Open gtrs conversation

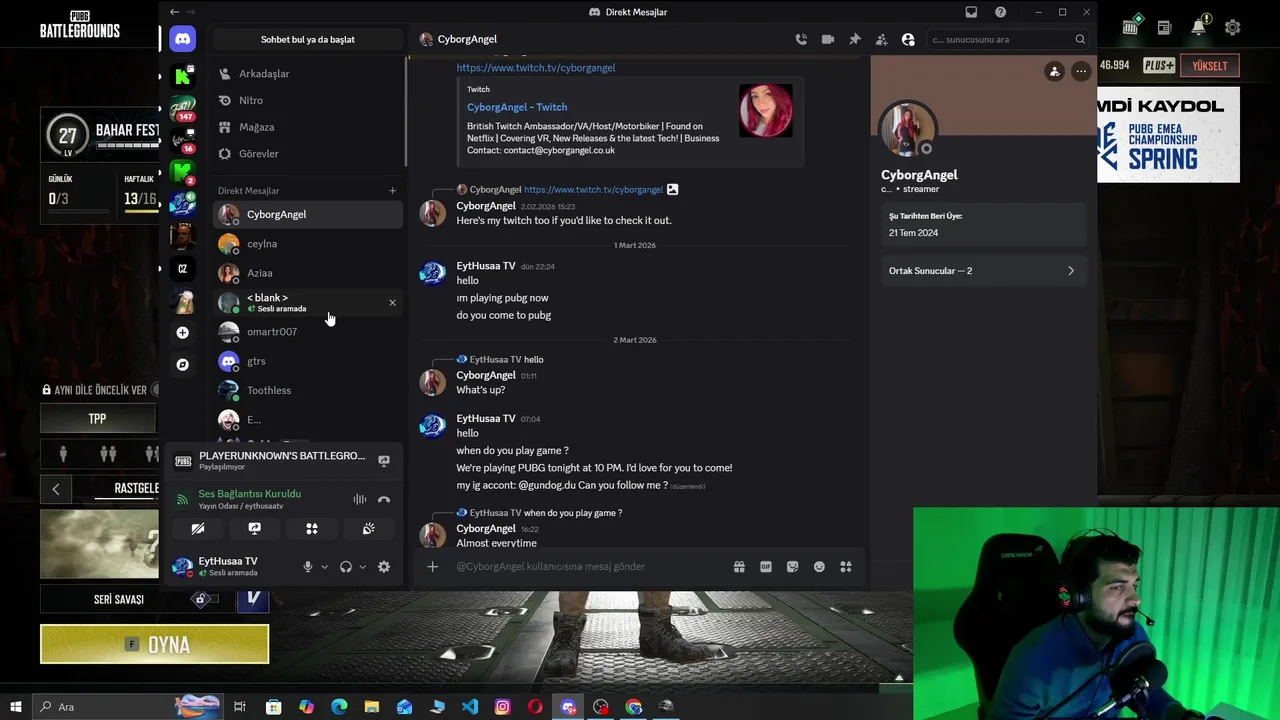click(308, 361)
